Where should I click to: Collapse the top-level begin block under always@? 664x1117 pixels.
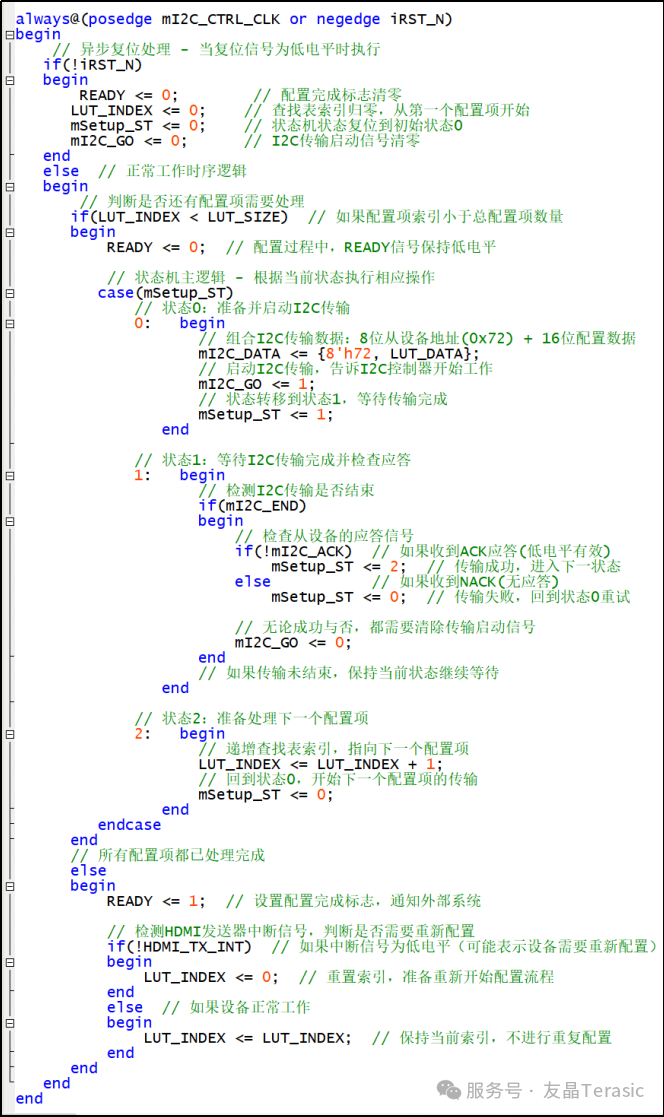tap(10, 35)
